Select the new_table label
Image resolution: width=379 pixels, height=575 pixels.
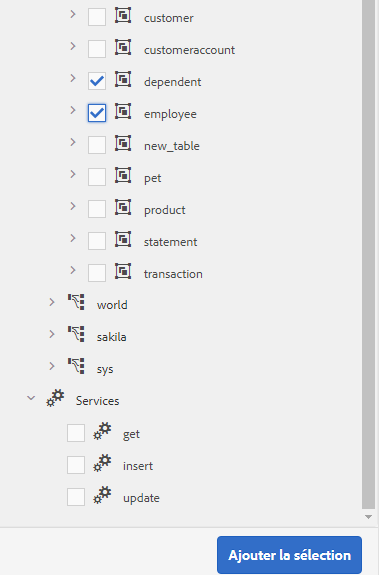click(172, 146)
